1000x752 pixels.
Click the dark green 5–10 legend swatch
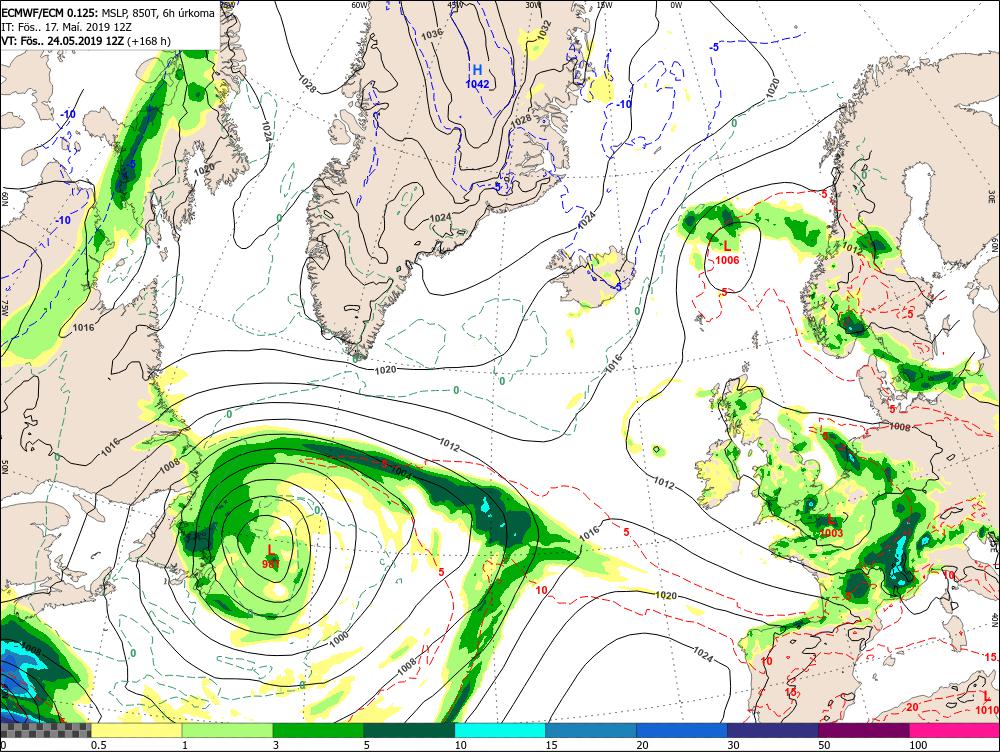[x=409, y=730]
